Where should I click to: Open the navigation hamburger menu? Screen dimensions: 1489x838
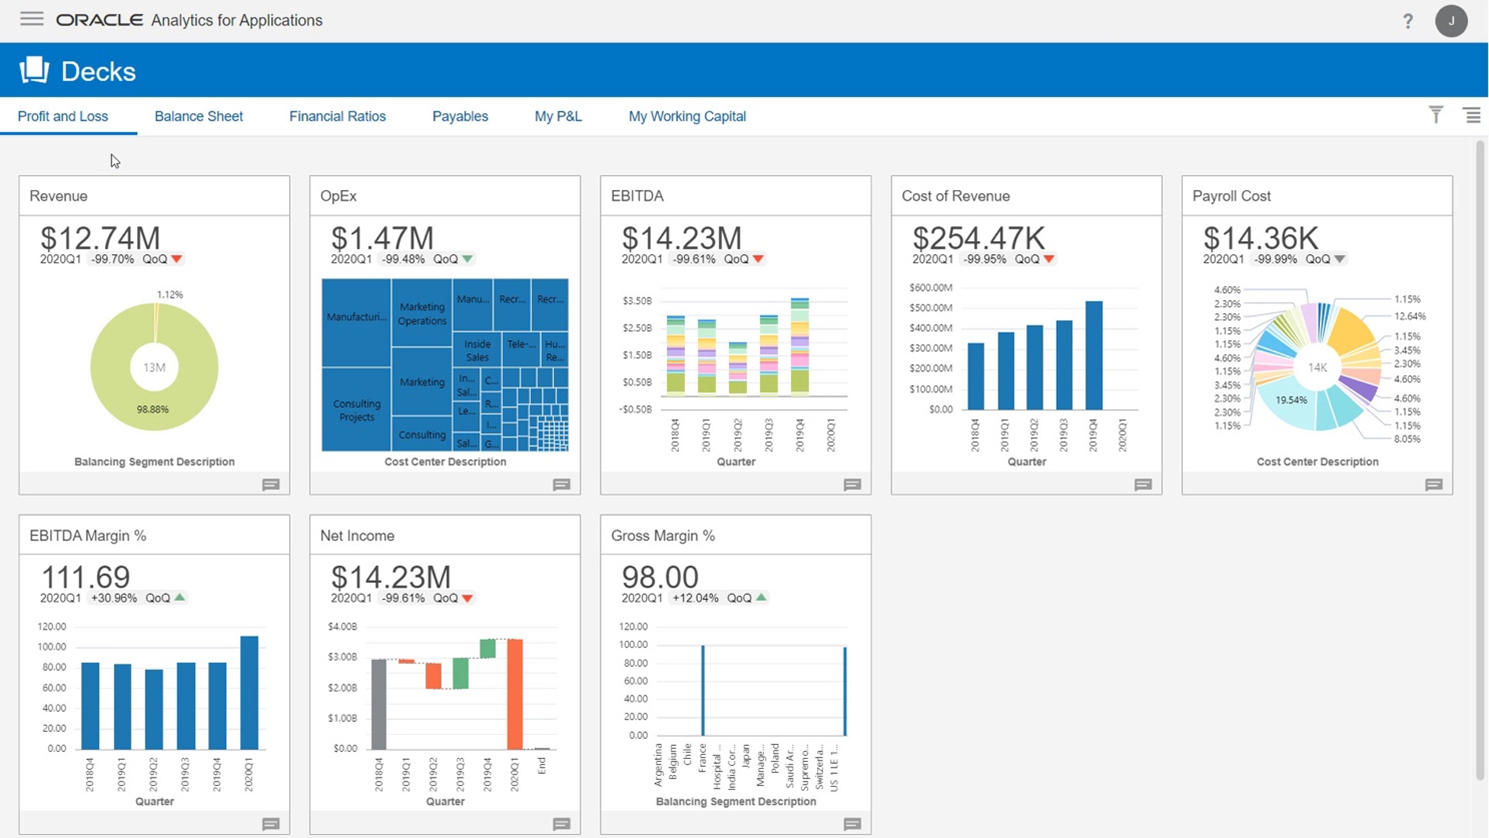coord(31,18)
